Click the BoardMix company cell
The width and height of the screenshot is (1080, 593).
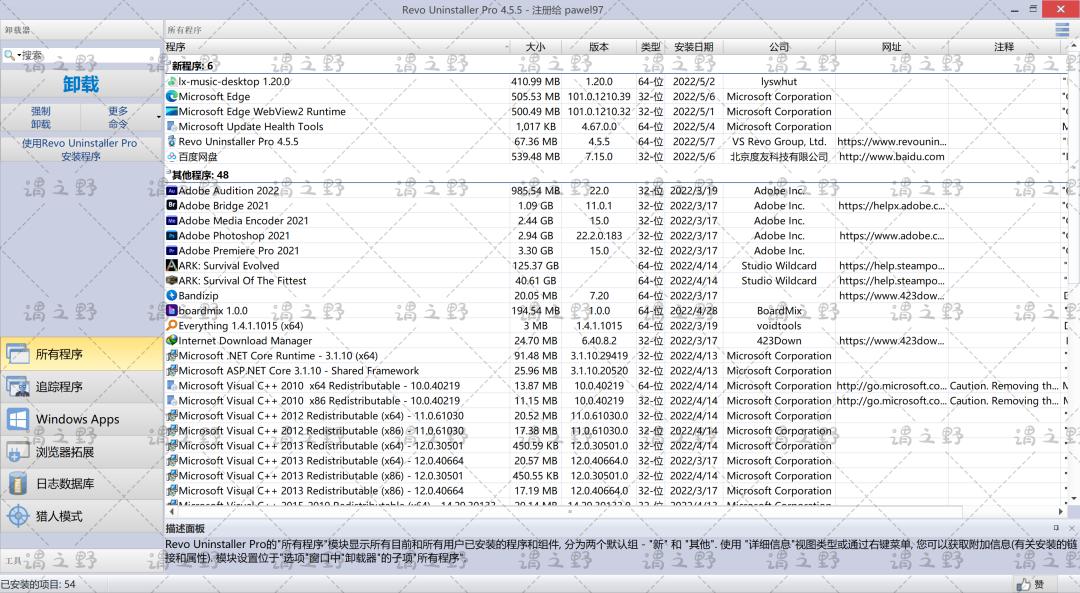click(x=779, y=311)
